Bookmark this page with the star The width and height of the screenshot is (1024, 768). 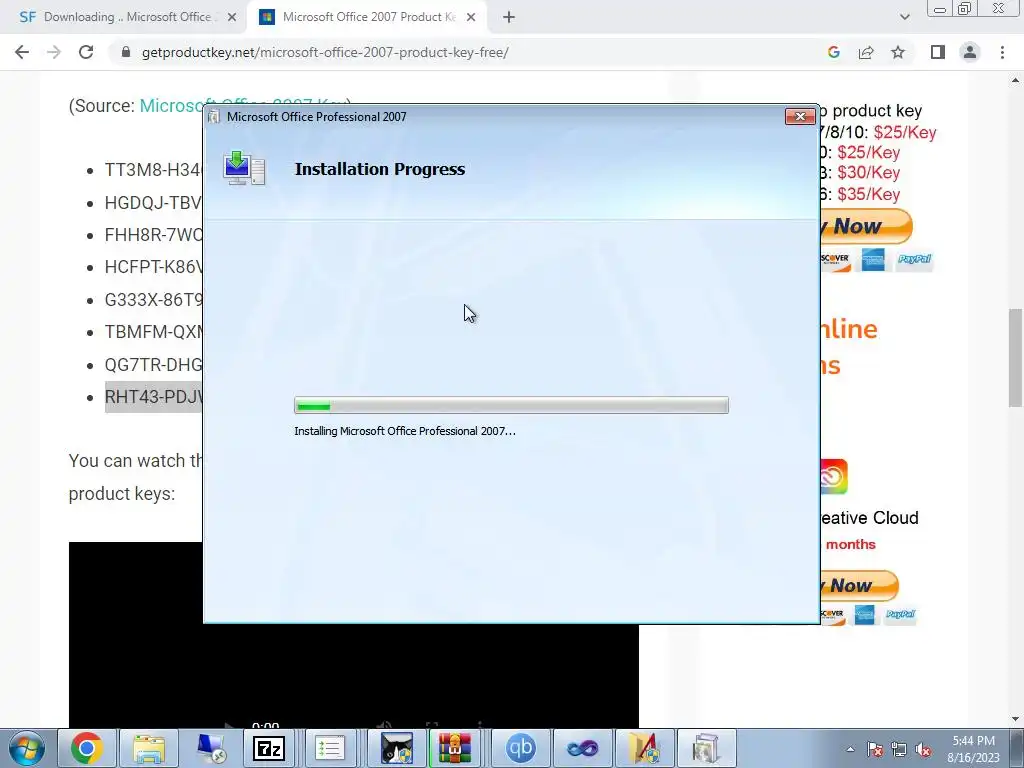point(898,52)
